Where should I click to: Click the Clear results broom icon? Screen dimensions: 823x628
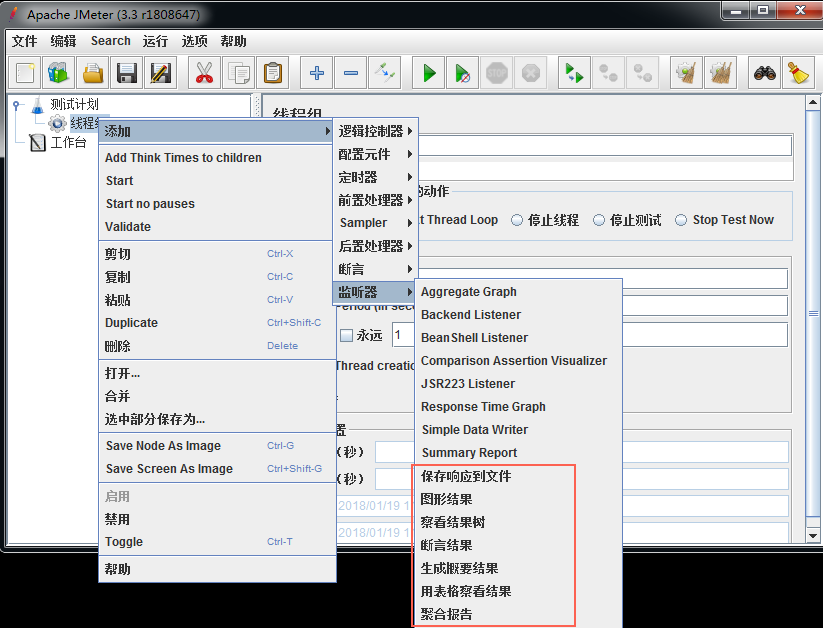point(686,73)
